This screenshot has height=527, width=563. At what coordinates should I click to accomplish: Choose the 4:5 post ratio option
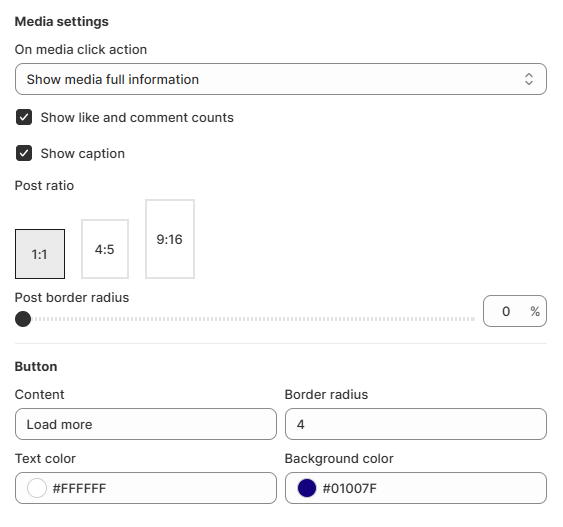(105, 249)
